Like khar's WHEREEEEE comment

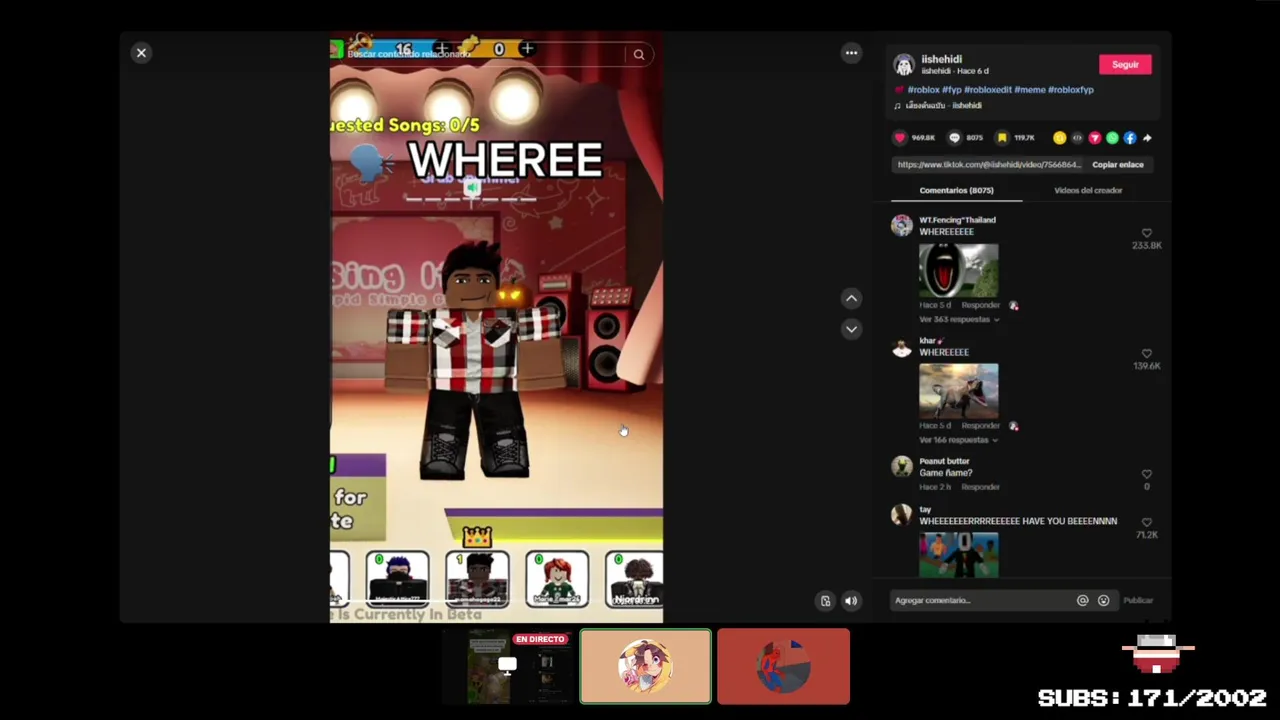[1147, 354]
